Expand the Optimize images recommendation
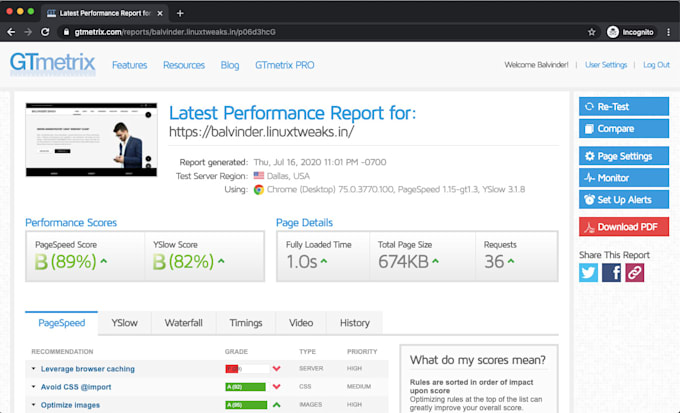The width and height of the screenshot is (680, 413). pos(33,405)
